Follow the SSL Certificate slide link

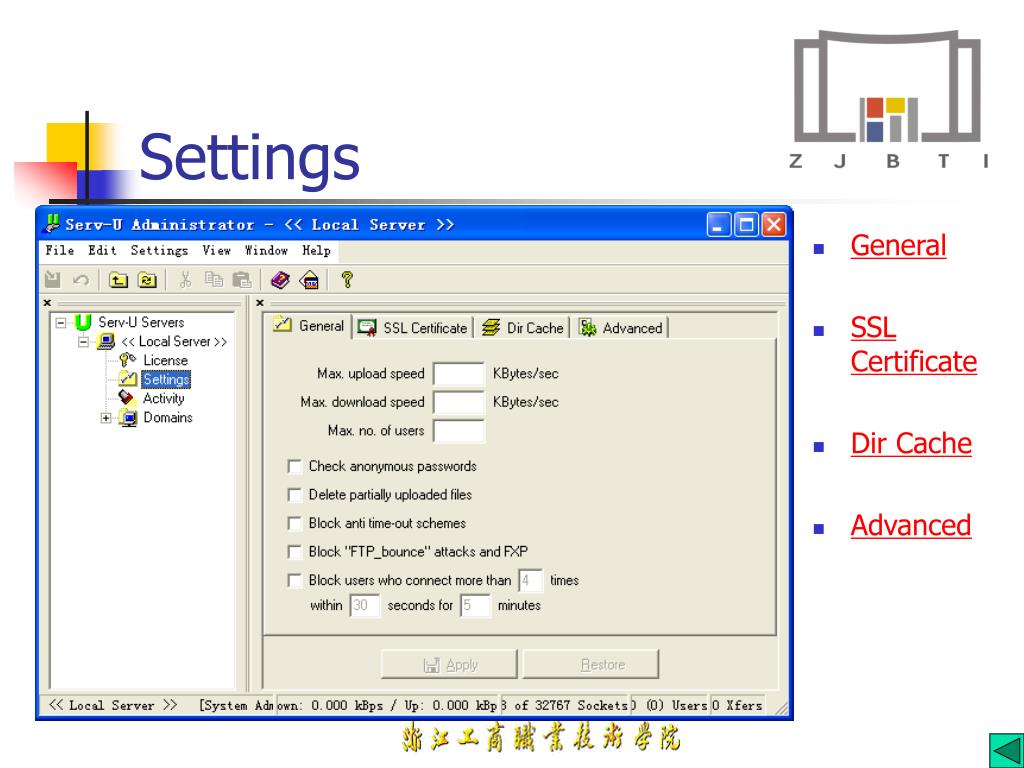pyautogui.click(x=913, y=345)
